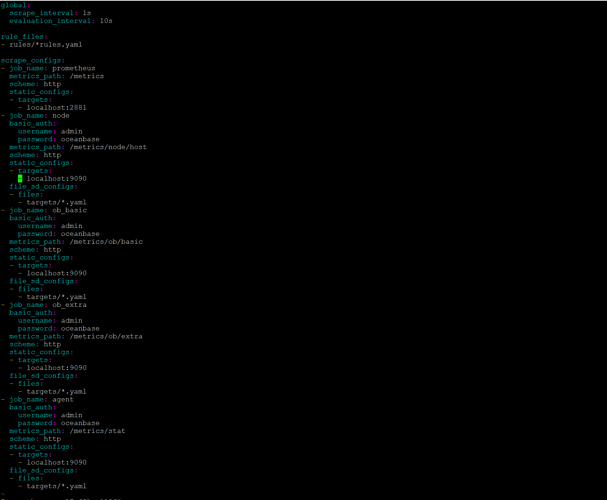Screen dimensions: 607x500
Task: Click the "rules/*rules.yaml" entry
Action: click(x=46, y=45)
